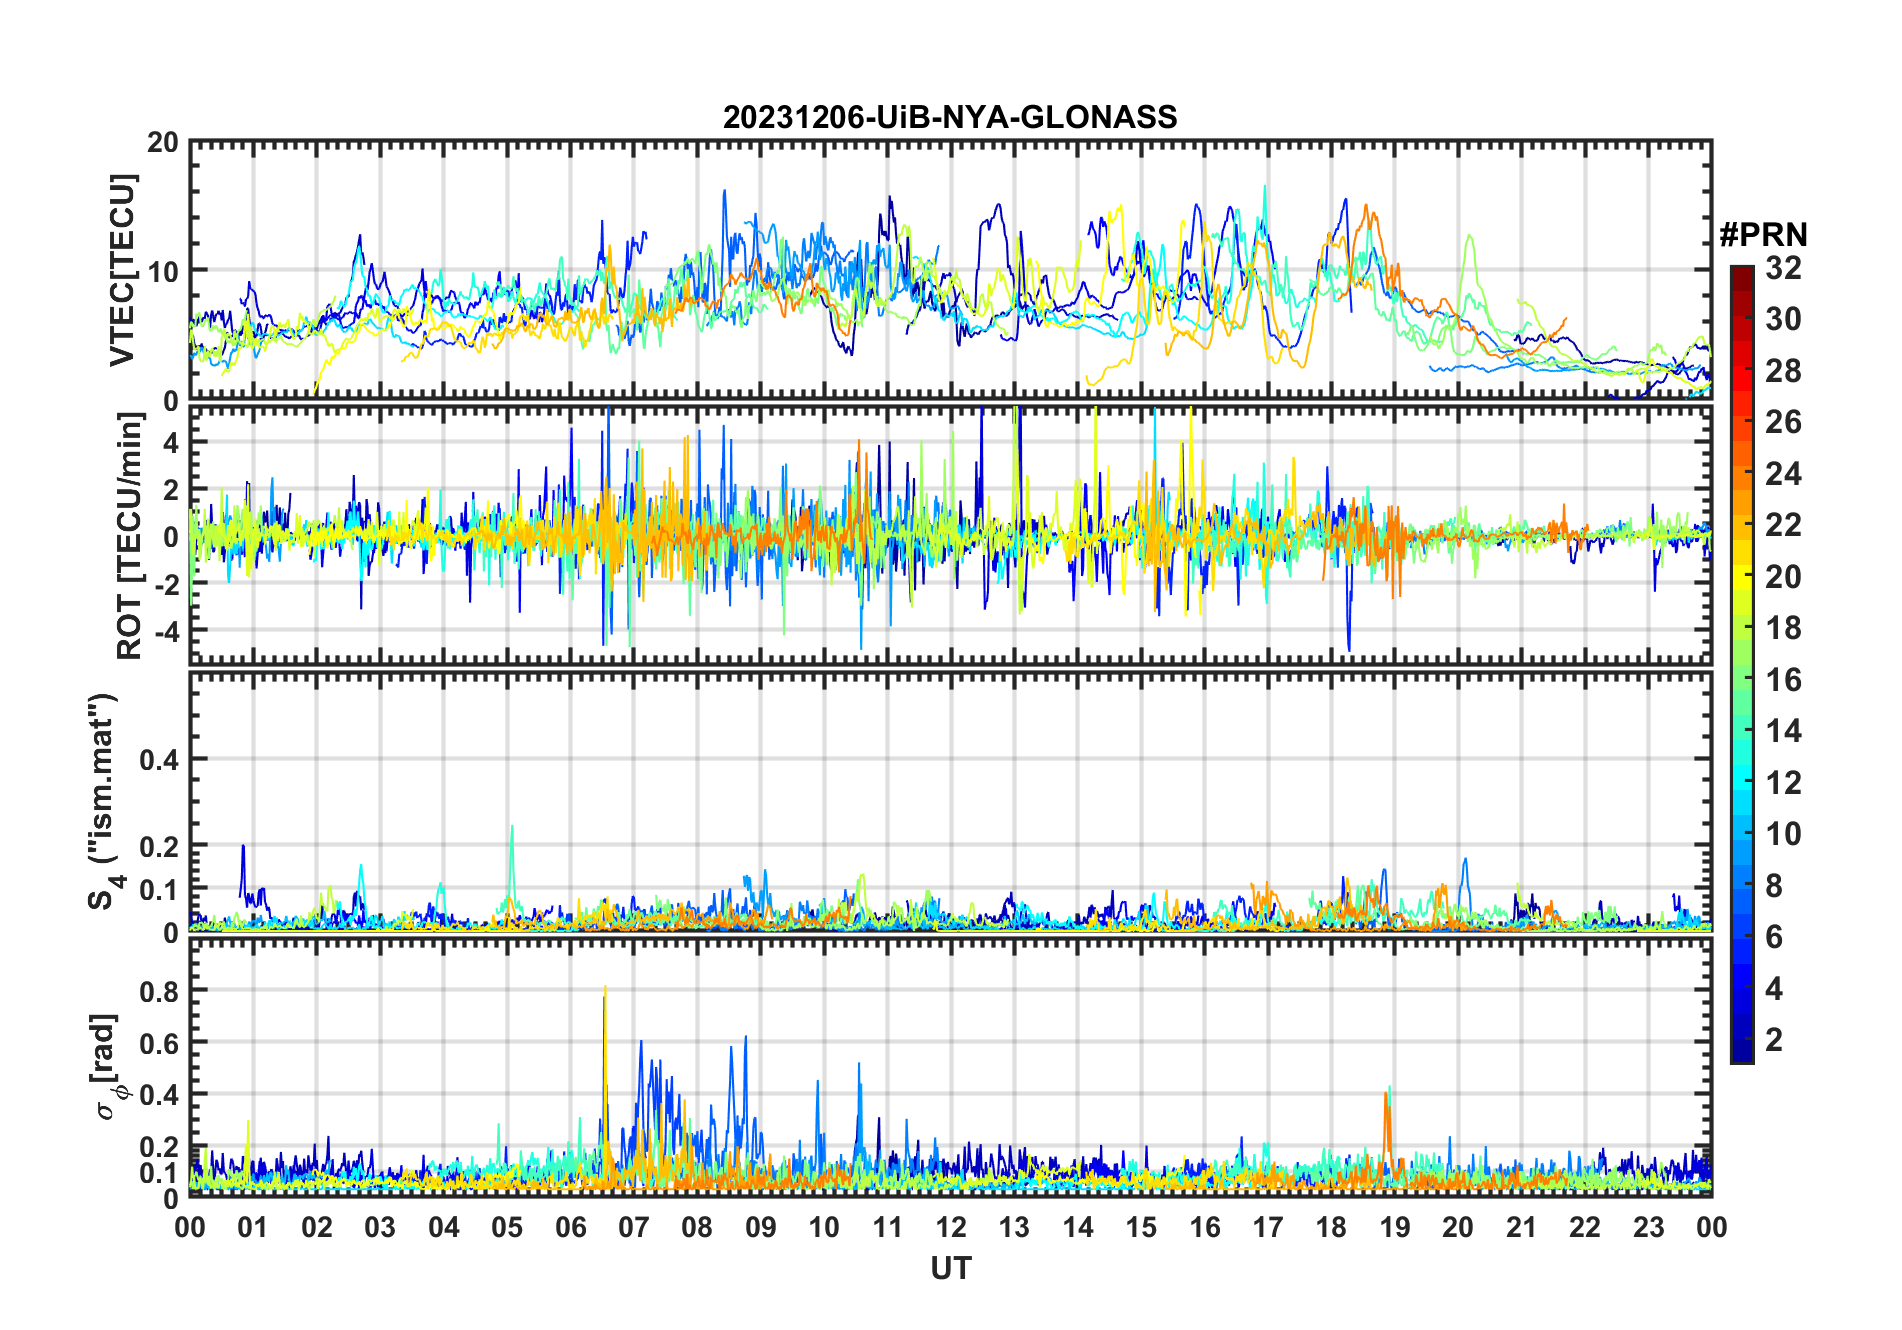The image size is (1902, 1330).
Task: Click the plot title 20231206-UiB-NYA-GLONASS
Action: click(x=950, y=117)
